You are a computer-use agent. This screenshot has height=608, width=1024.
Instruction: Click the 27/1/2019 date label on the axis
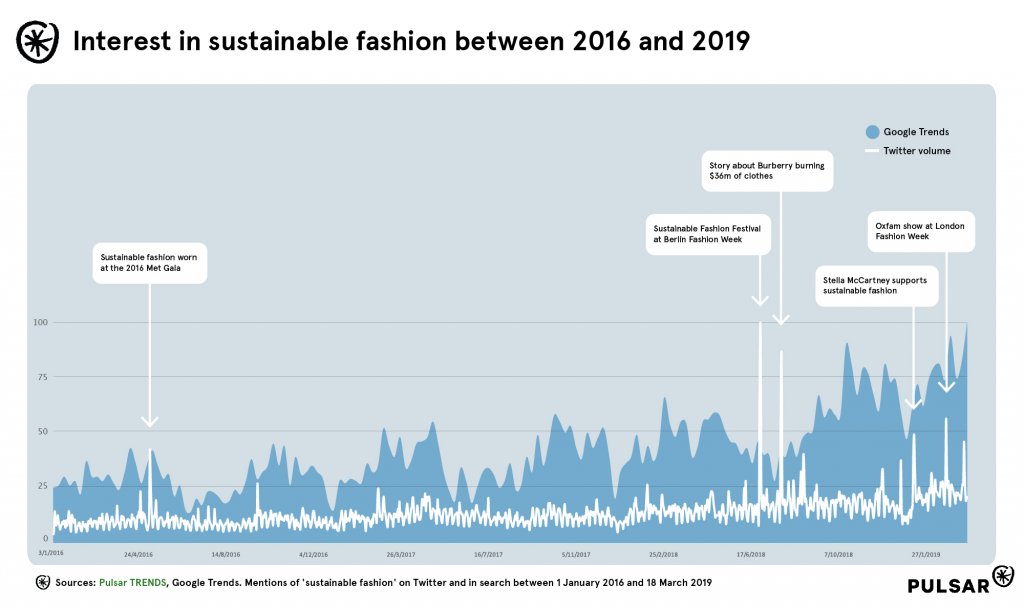925,553
